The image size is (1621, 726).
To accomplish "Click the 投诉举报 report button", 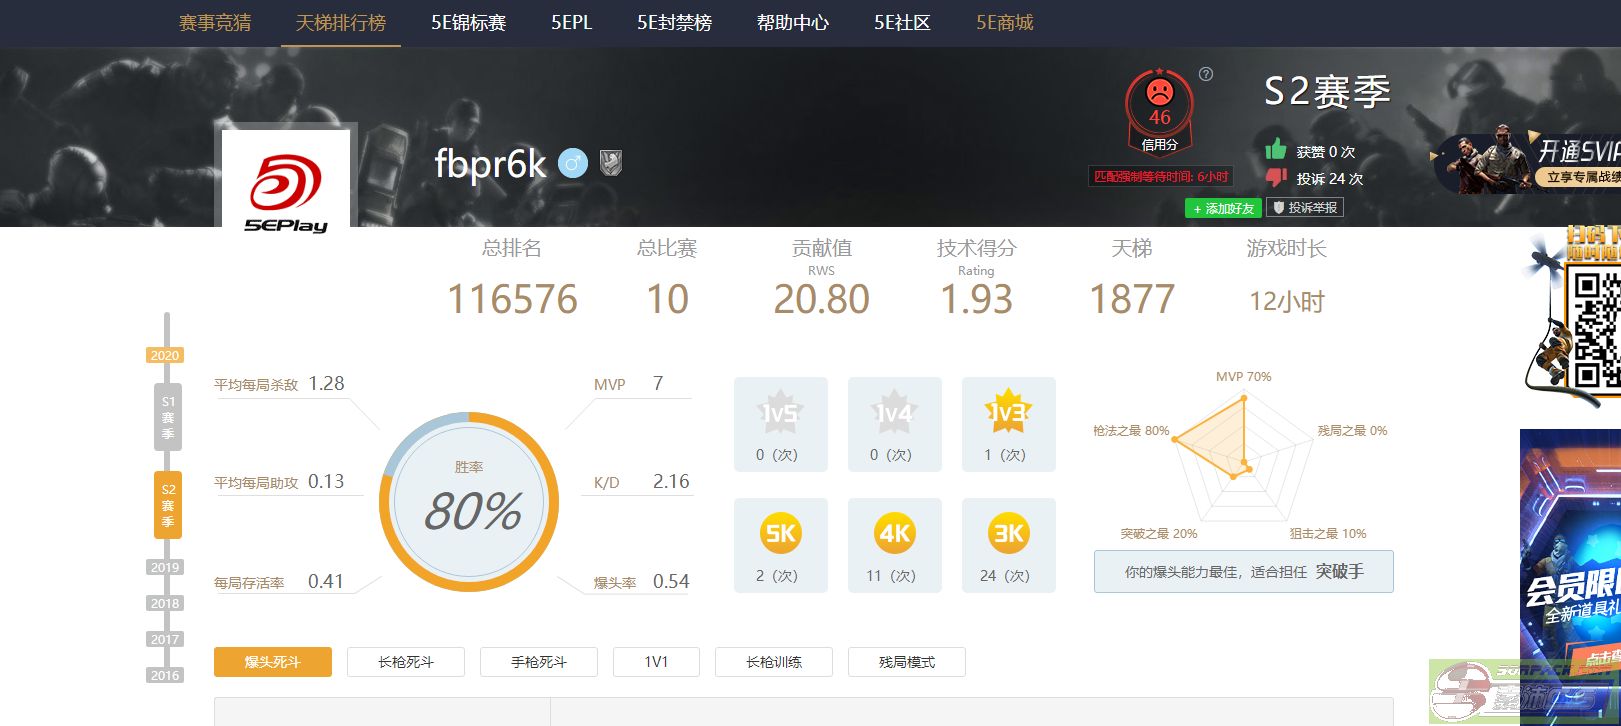I will pos(1305,208).
